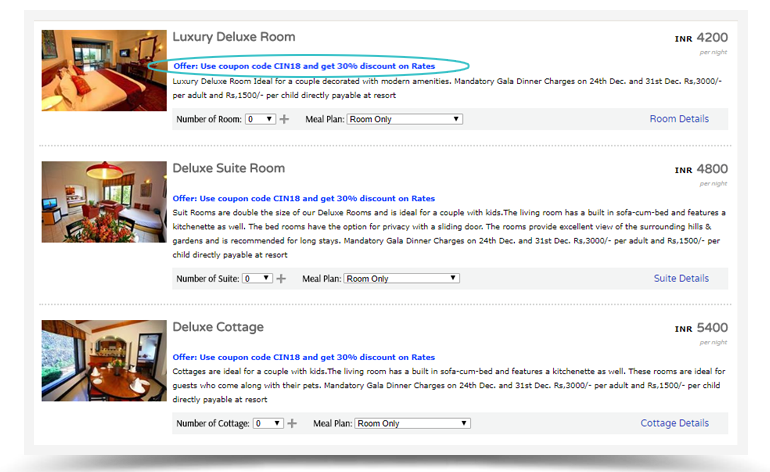This screenshot has width=770, height=472.
Task: Expand Meal Plan dropdown for Deluxe Suite Room
Action: click(x=401, y=278)
